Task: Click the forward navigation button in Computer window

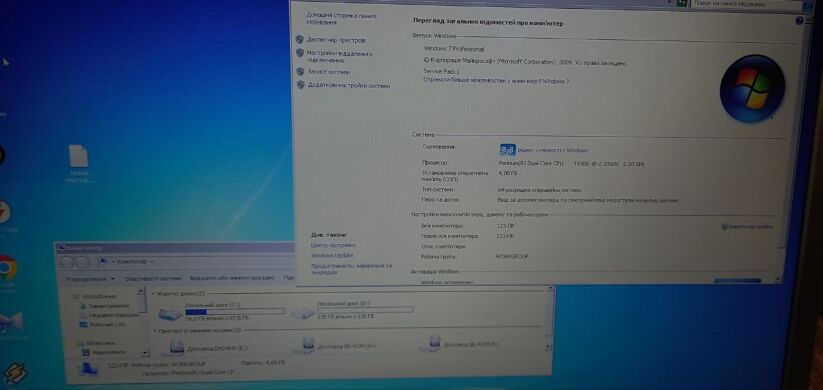Action: coord(82,262)
